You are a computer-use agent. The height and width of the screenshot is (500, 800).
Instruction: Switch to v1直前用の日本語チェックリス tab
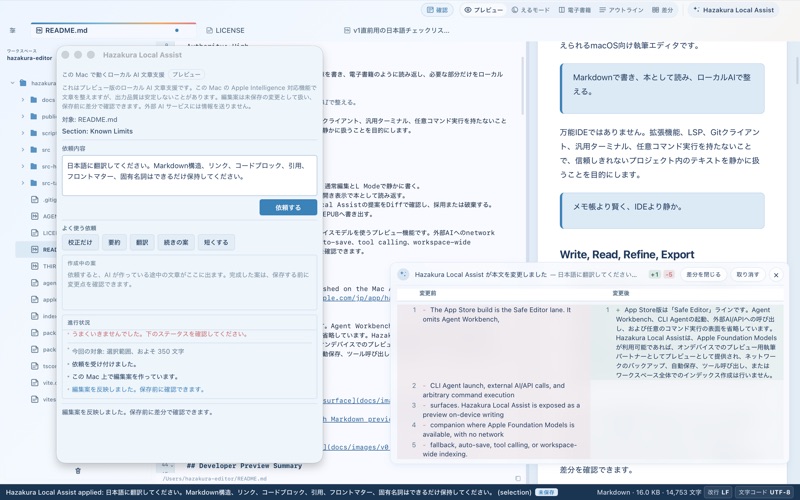coord(396,31)
